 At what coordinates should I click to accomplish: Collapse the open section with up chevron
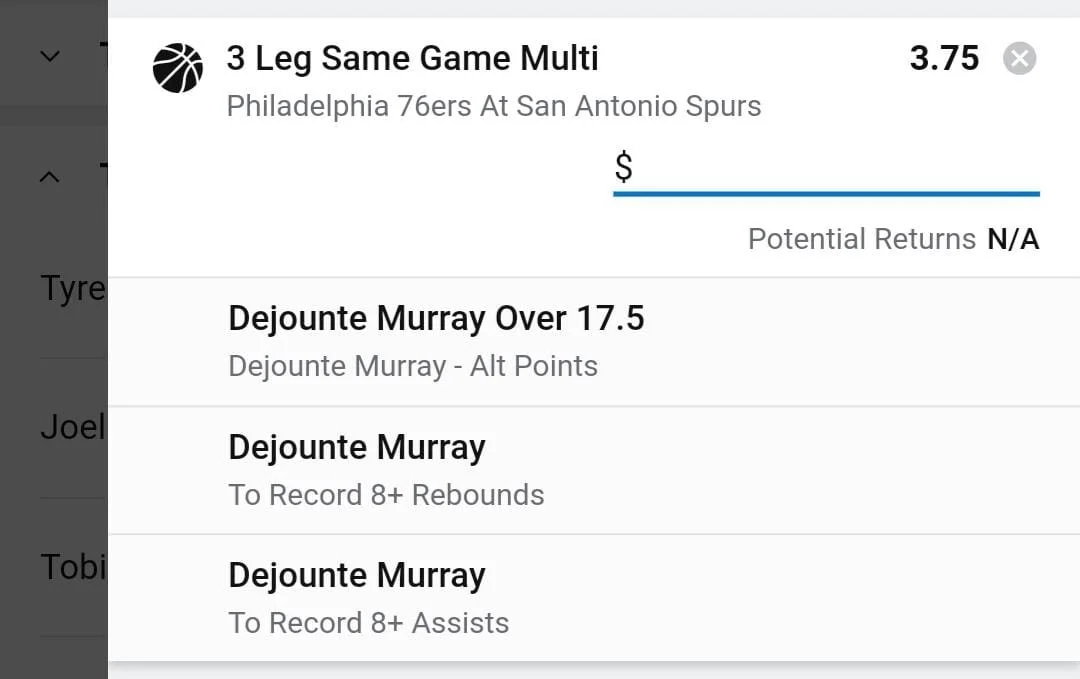[50, 177]
